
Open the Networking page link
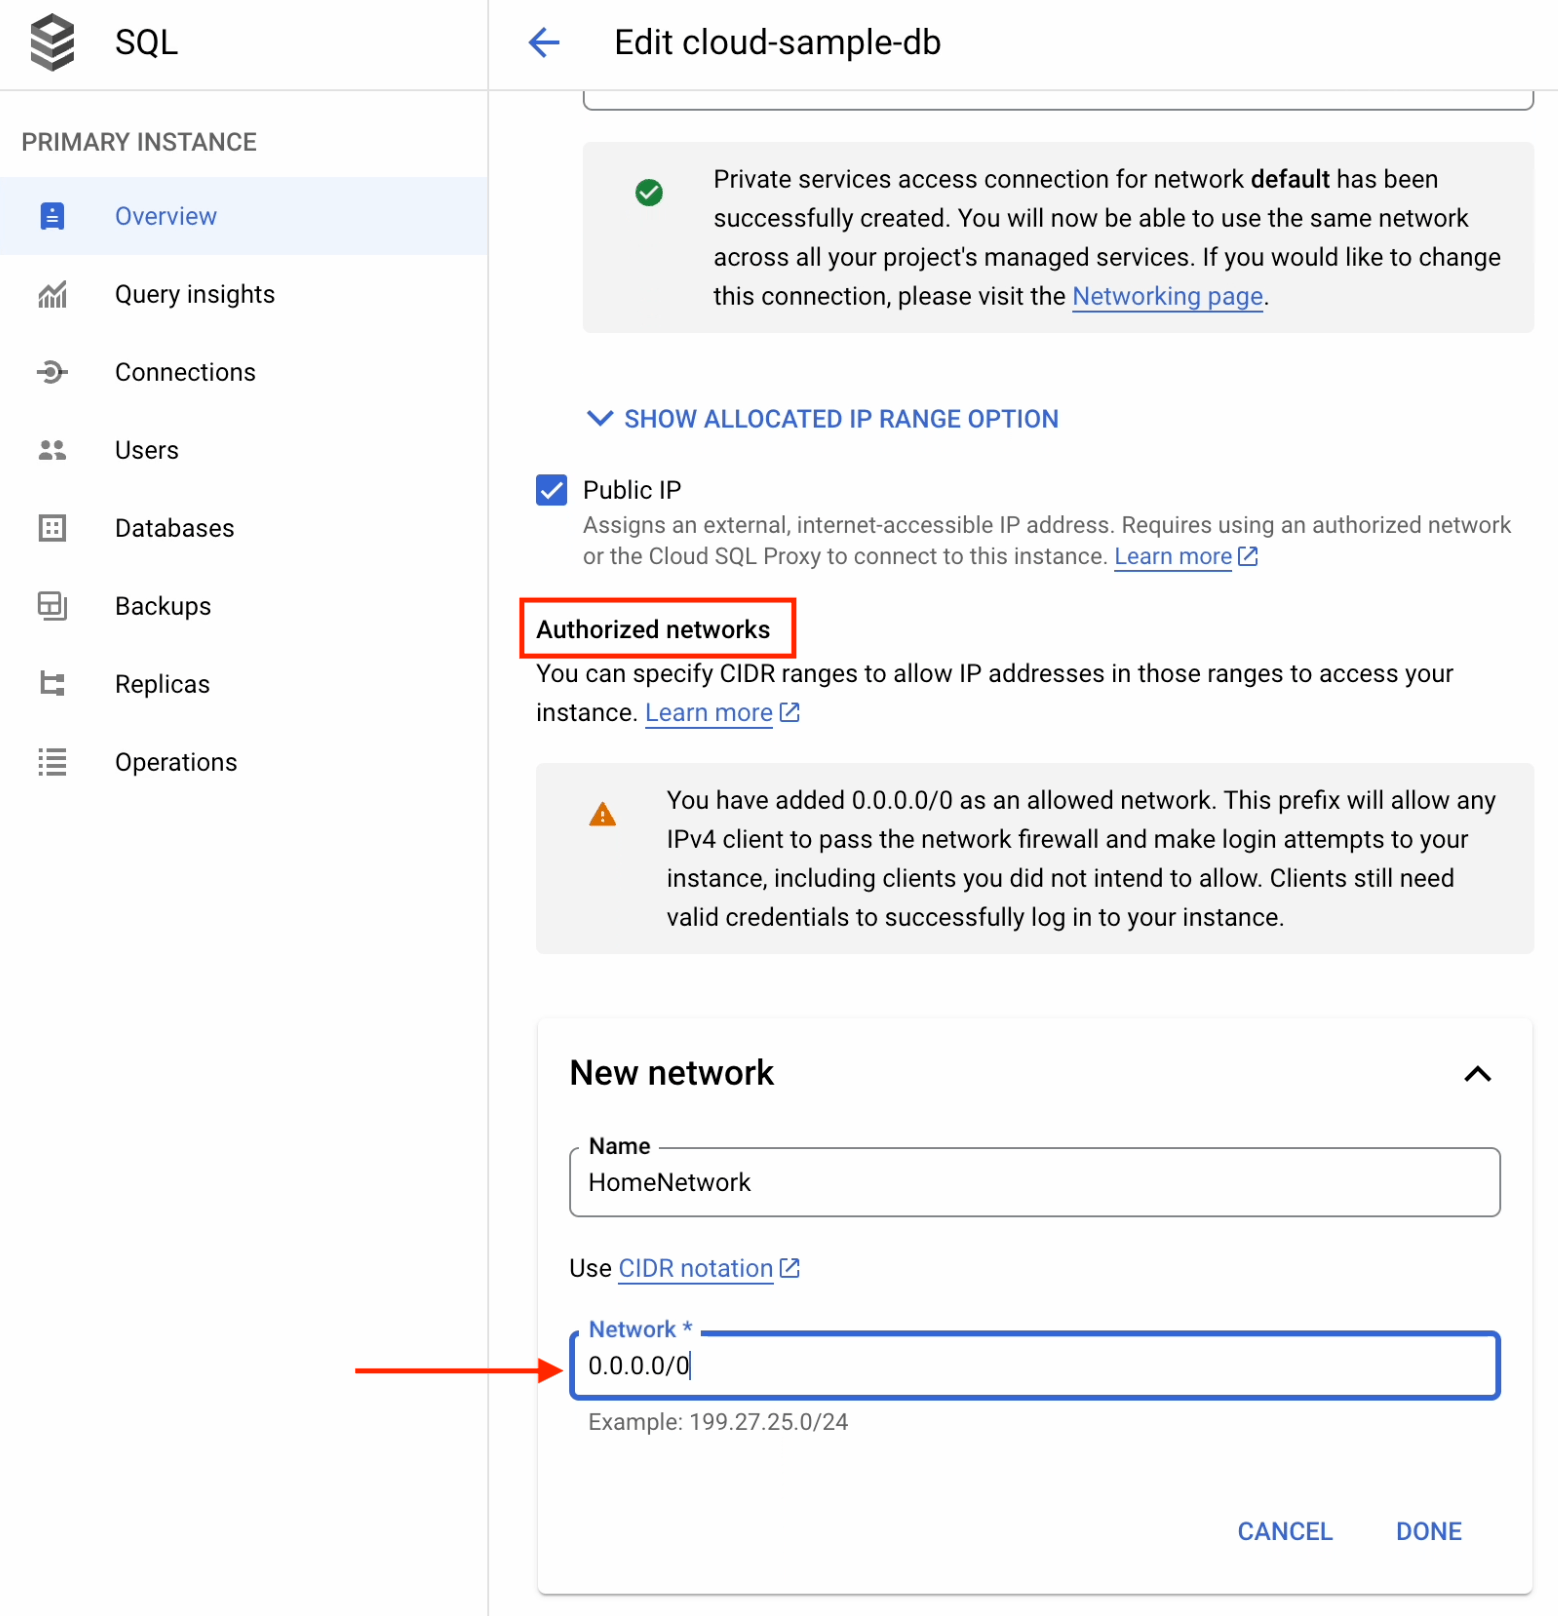(1167, 296)
